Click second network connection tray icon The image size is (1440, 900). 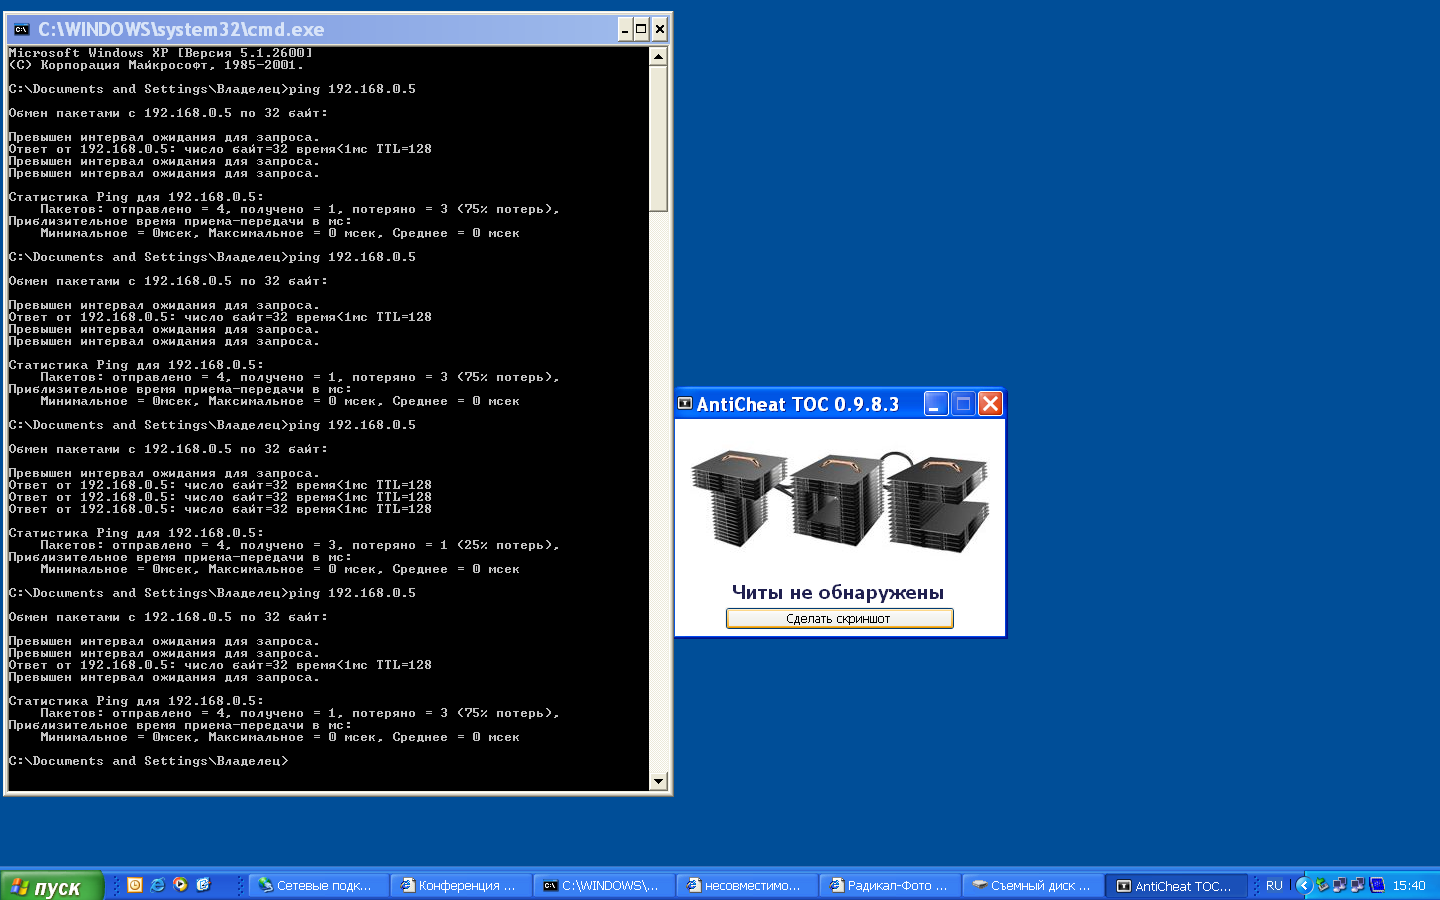pos(1358,885)
